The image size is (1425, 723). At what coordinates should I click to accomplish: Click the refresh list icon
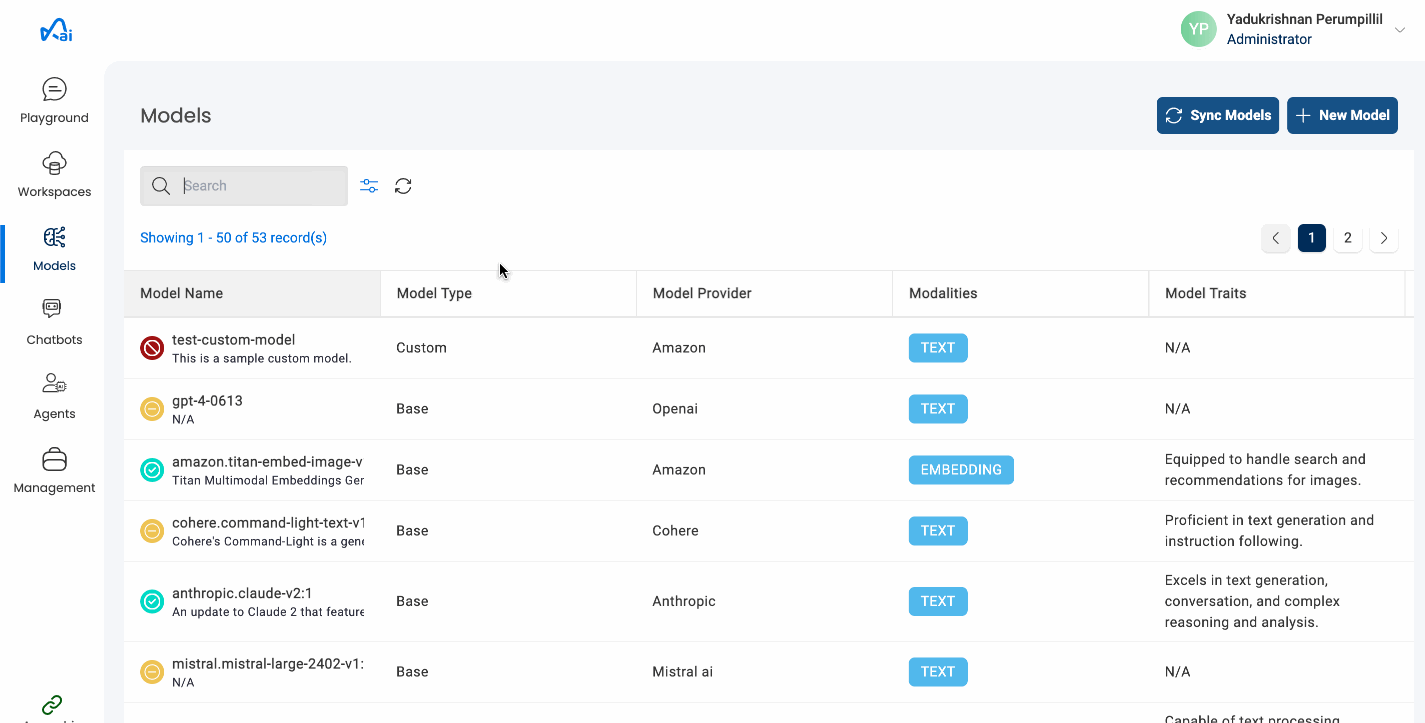click(403, 186)
